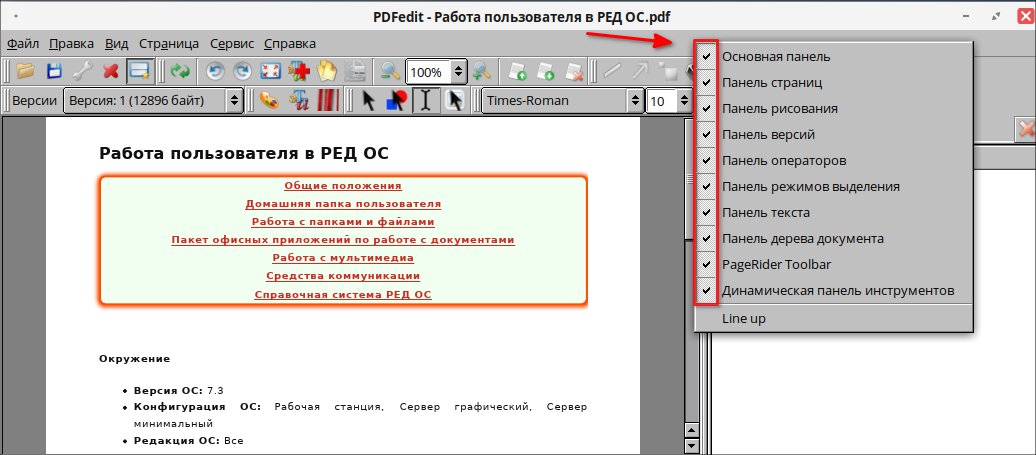1036x455 pixels.
Task: Select 'Line up' in the popup menu
Action: tap(743, 318)
